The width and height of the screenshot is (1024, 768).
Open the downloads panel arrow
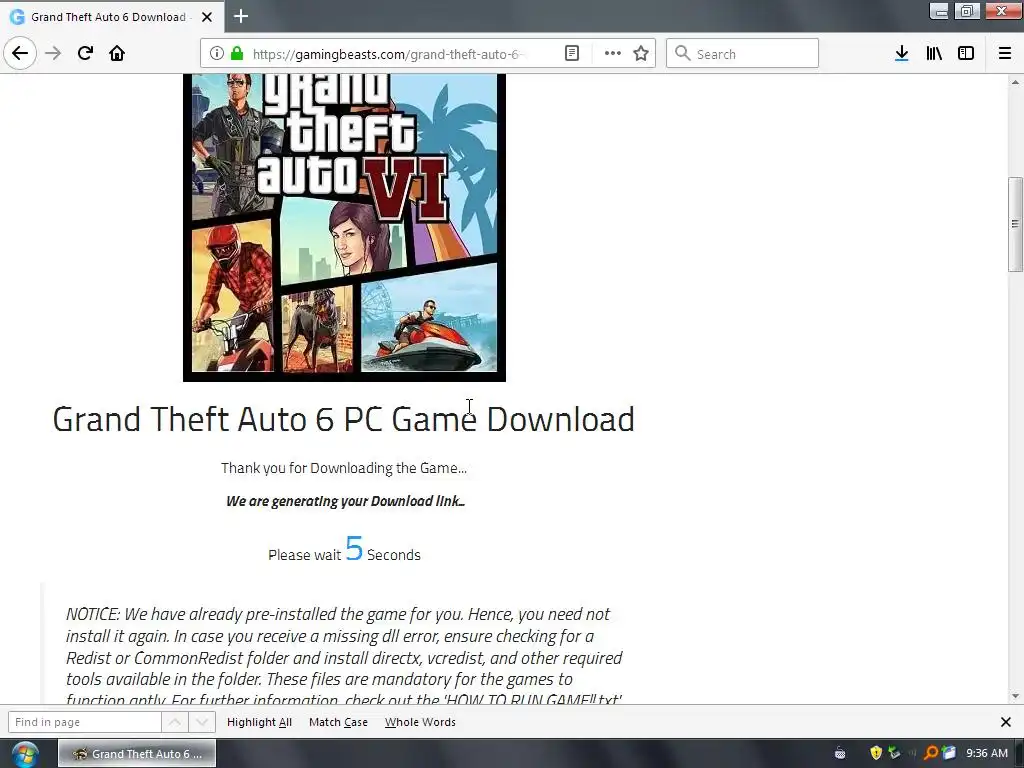pos(902,54)
